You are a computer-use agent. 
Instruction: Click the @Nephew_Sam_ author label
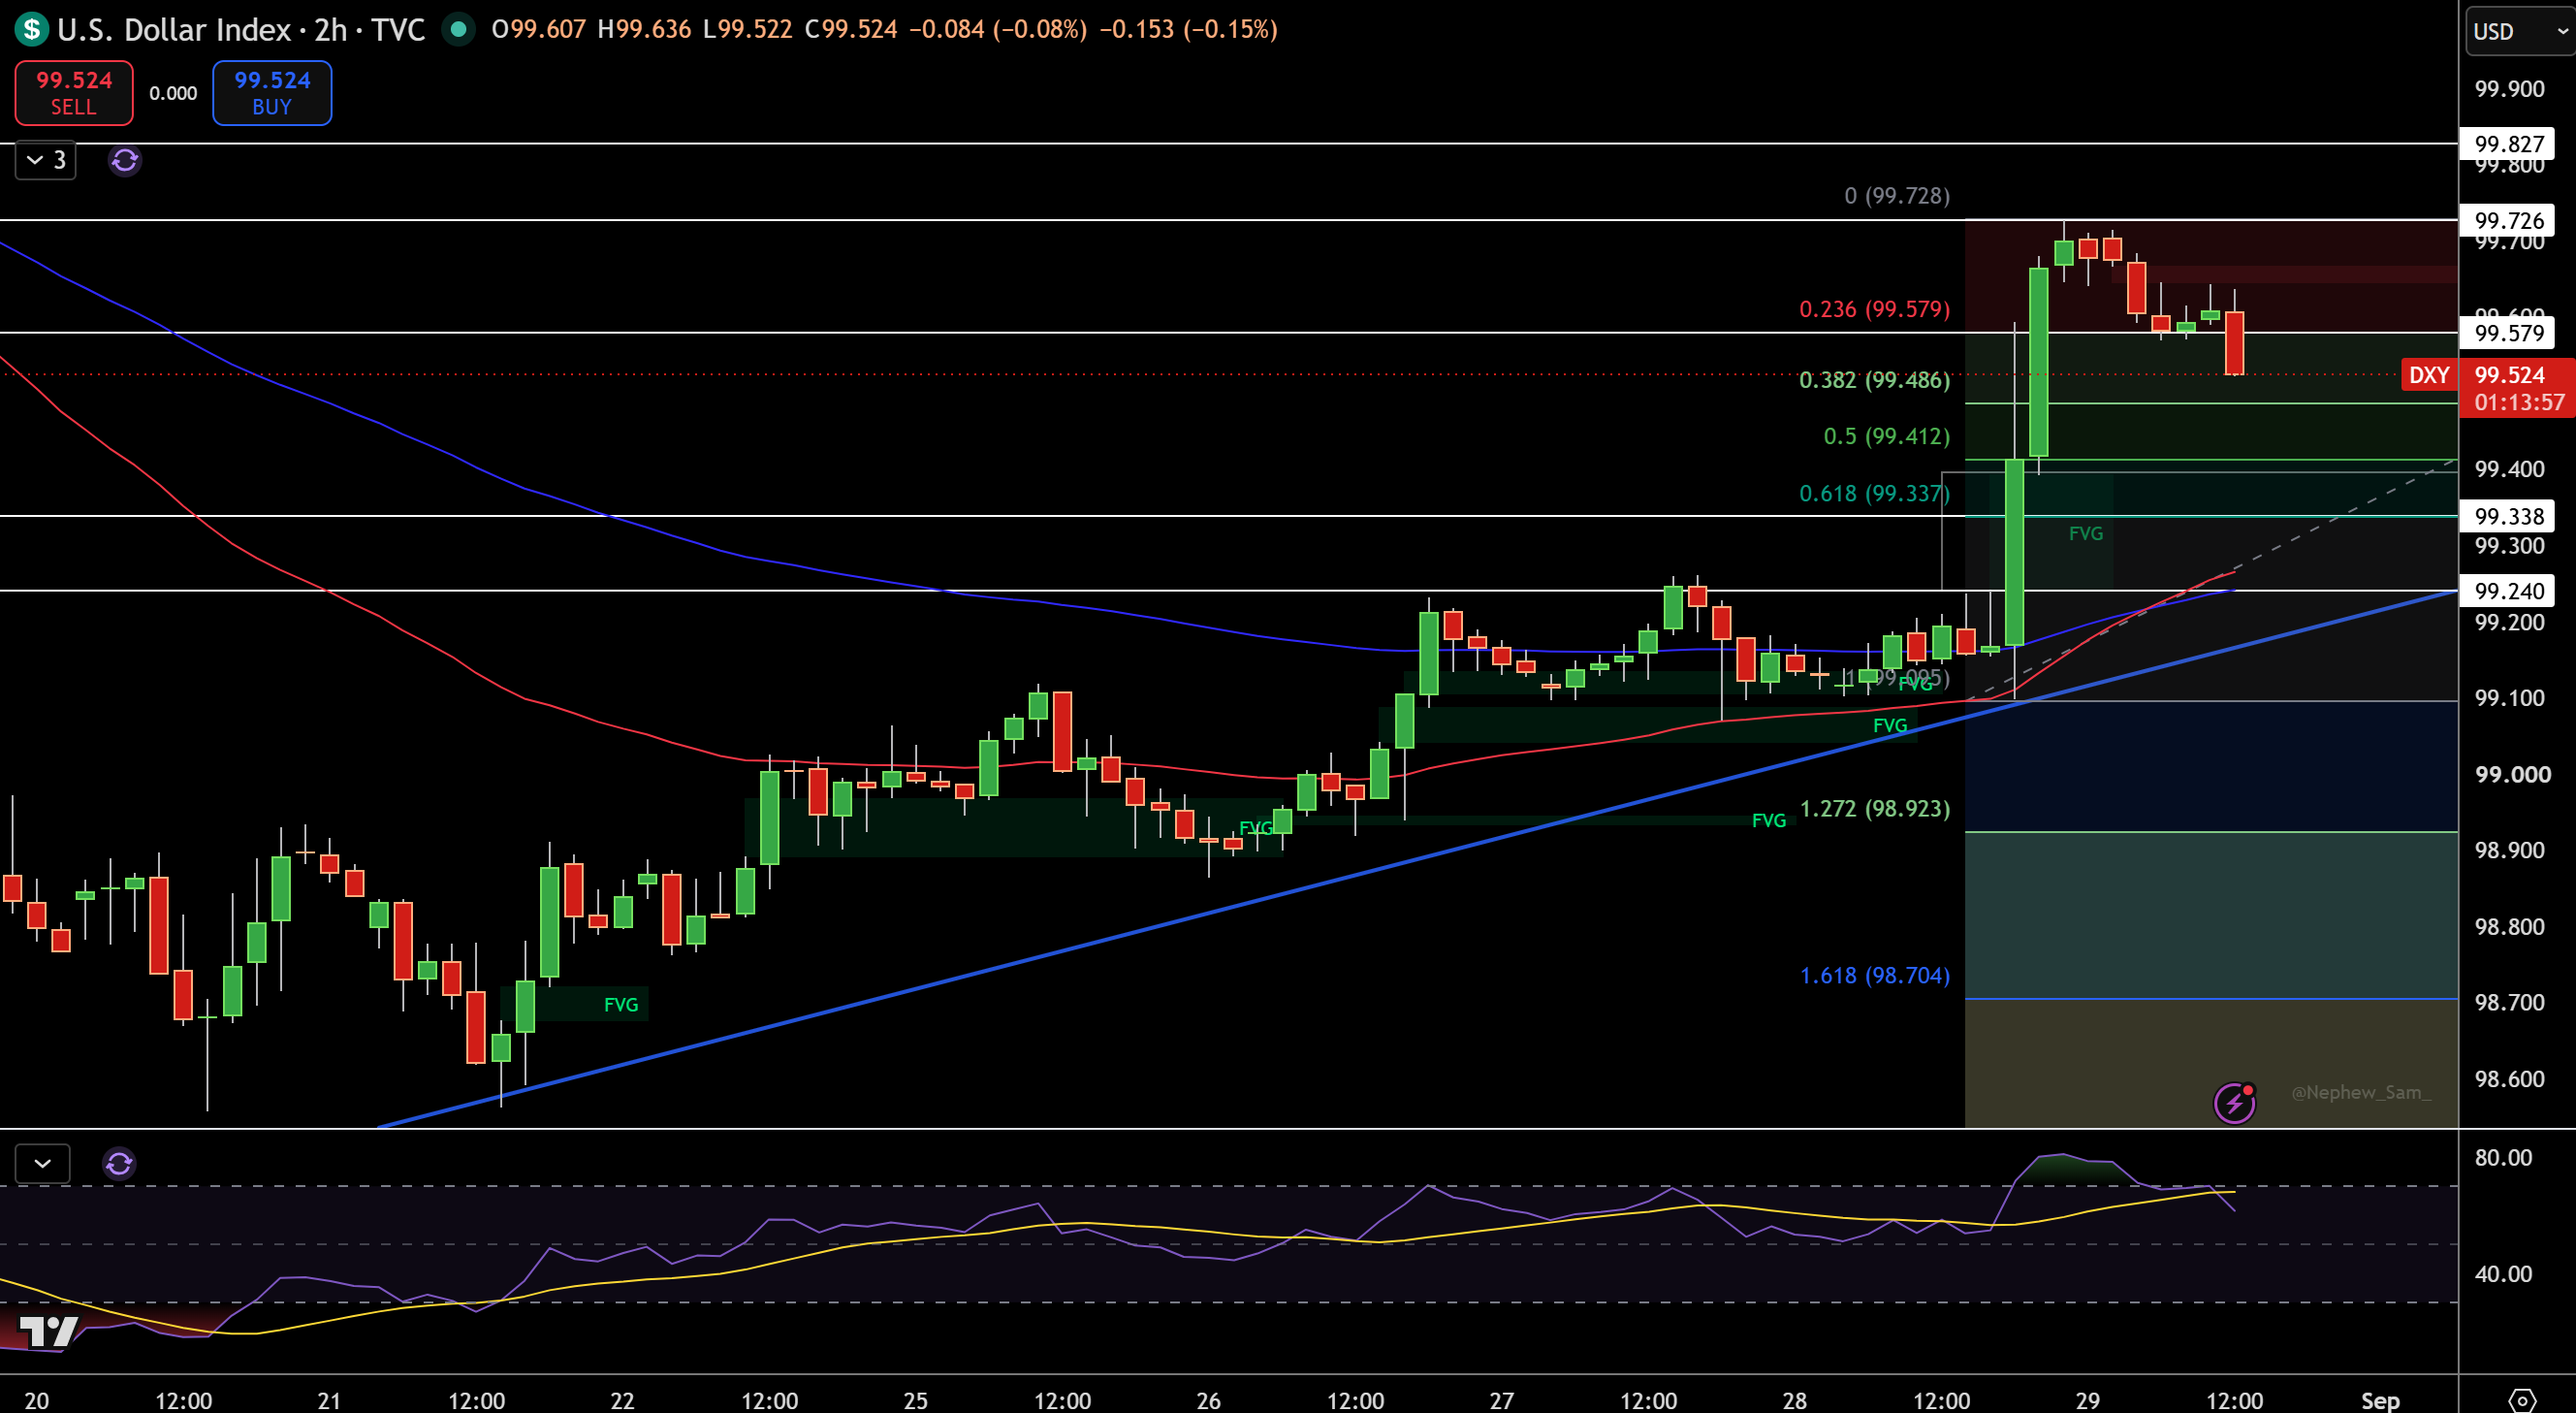(x=2360, y=1092)
